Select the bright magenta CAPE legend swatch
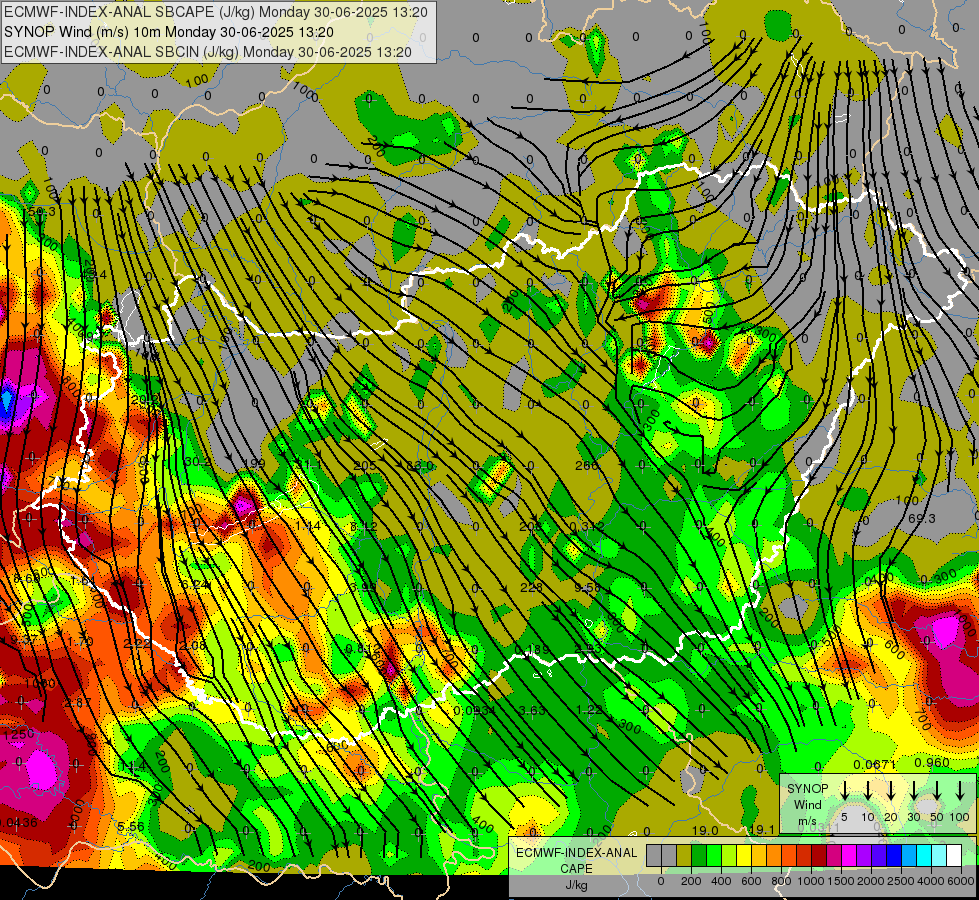Screen dimensions: 979x900 (x=850, y=855)
